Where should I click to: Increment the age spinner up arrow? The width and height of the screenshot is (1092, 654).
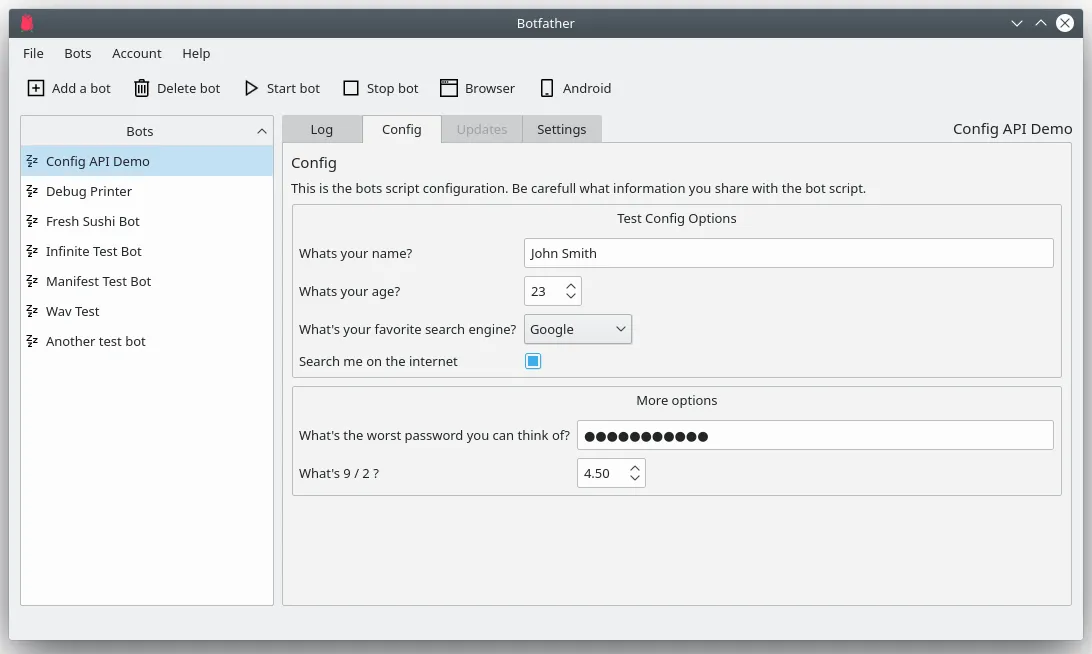point(570,285)
